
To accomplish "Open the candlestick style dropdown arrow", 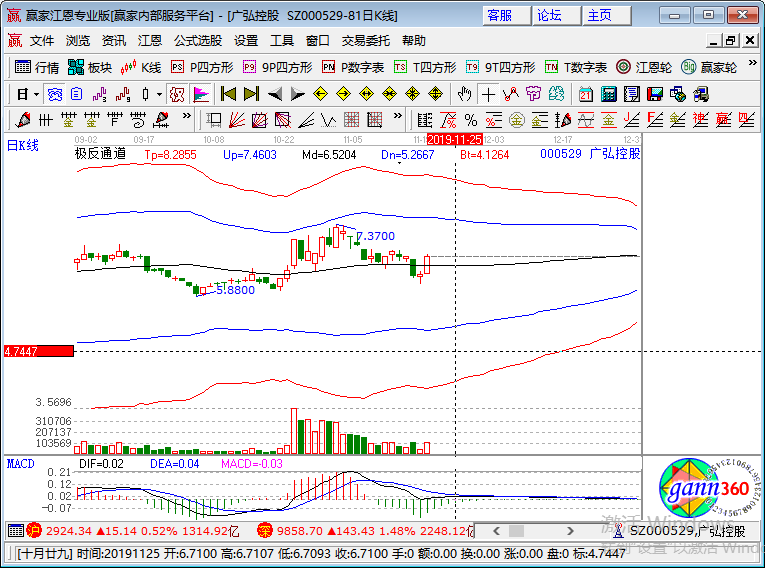I will tap(159, 94).
